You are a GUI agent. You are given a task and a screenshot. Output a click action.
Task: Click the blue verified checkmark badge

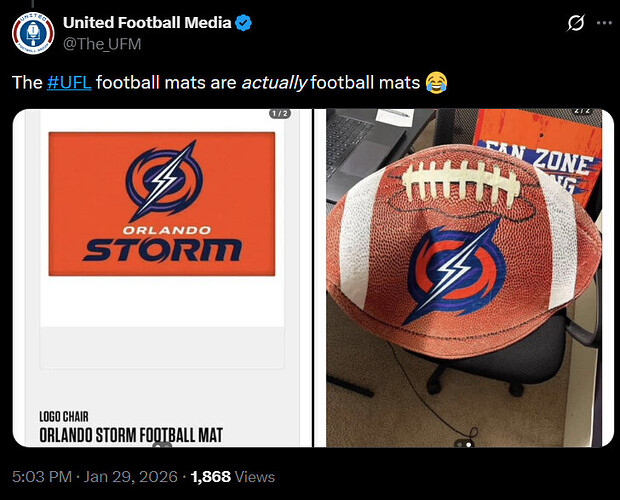tap(244, 23)
